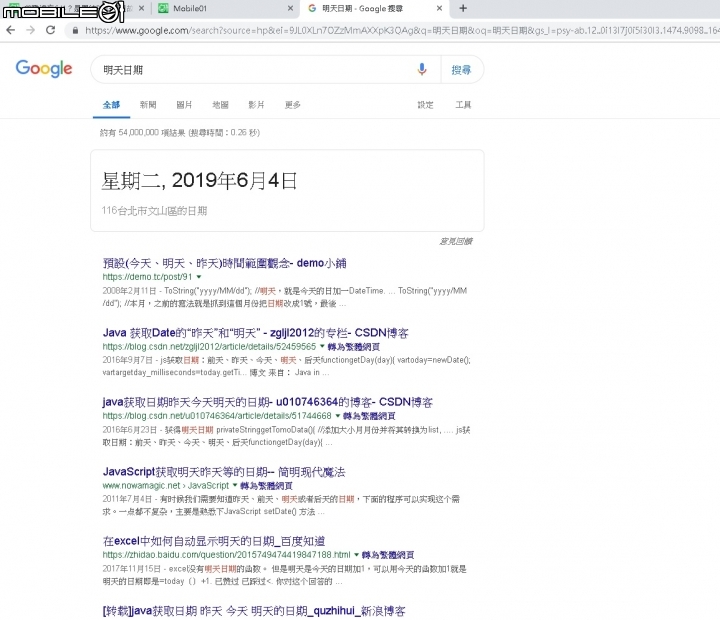Click 轉為繁體網頁 for zhidao.baidu result
Viewport: 720px width, 620px height.
tap(388, 555)
